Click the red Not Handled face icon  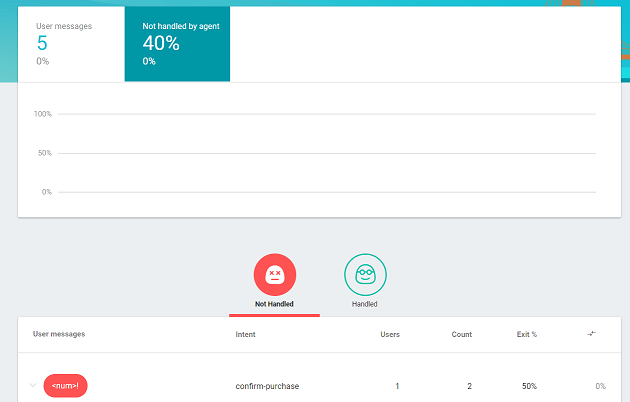[275, 275]
